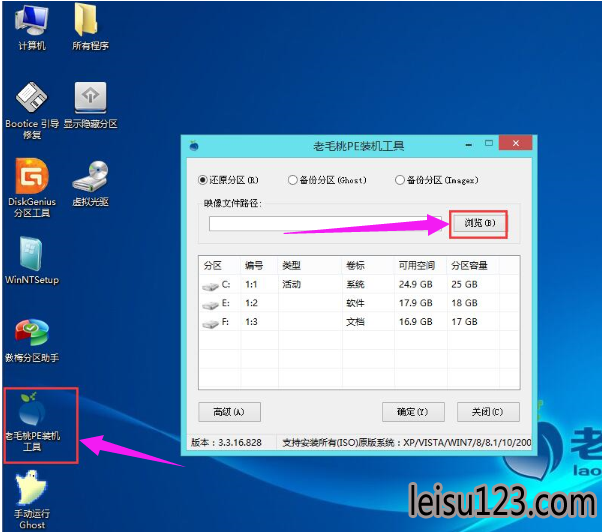Screen dimensions: 602x532
Task: Open 傲梅分区助手 desktop icon
Action: [32, 341]
